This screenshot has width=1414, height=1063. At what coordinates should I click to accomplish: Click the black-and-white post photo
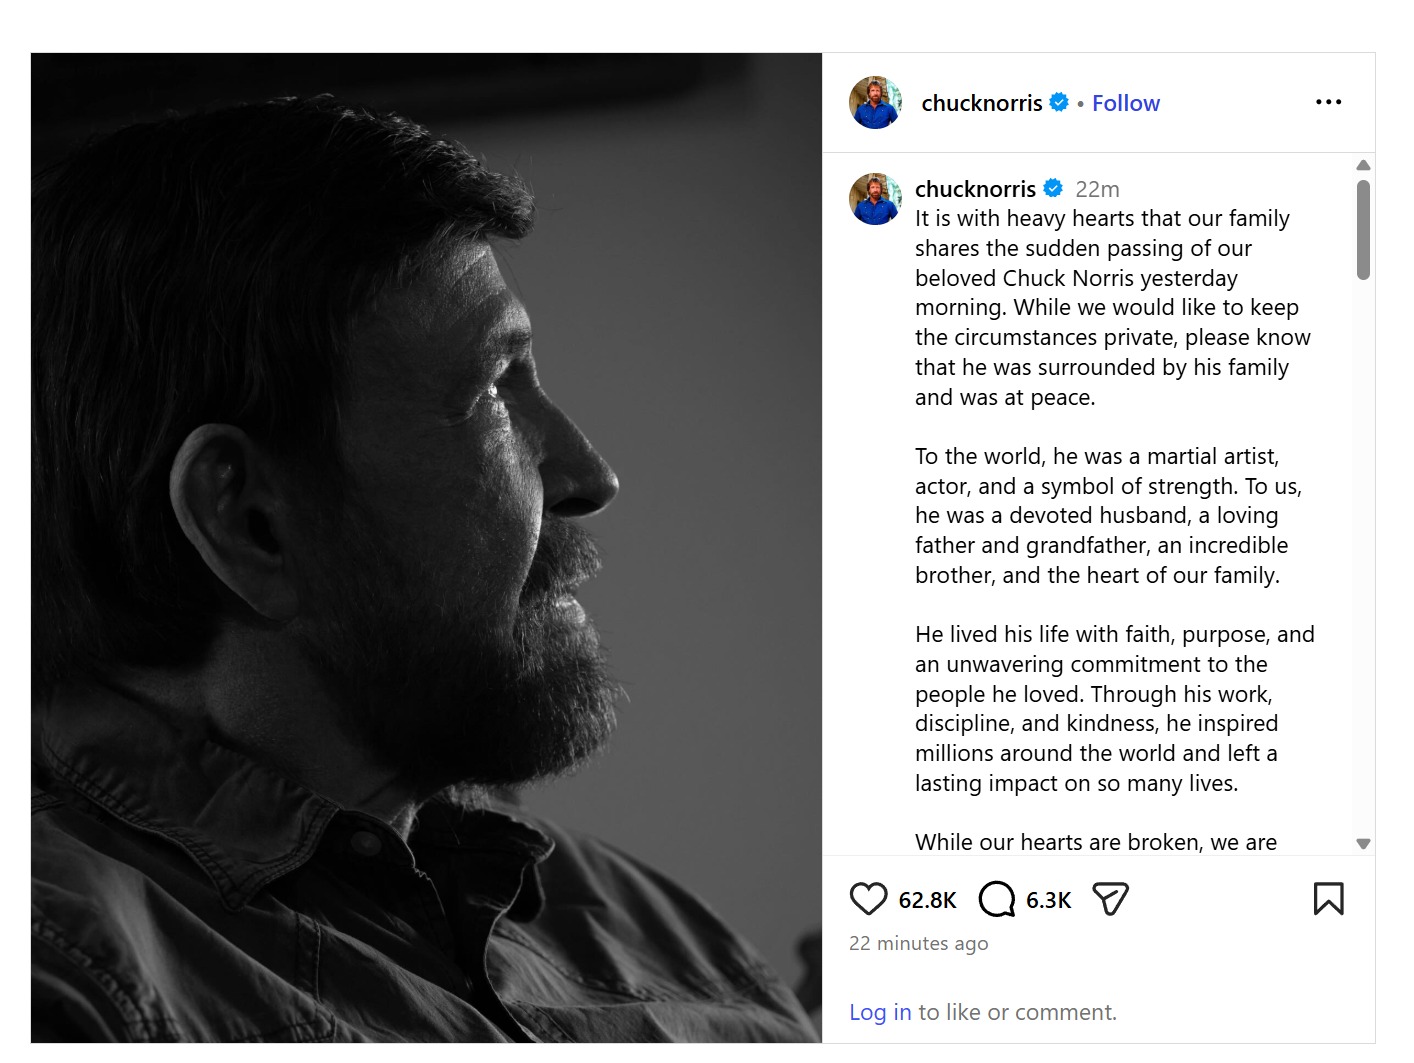(426, 548)
